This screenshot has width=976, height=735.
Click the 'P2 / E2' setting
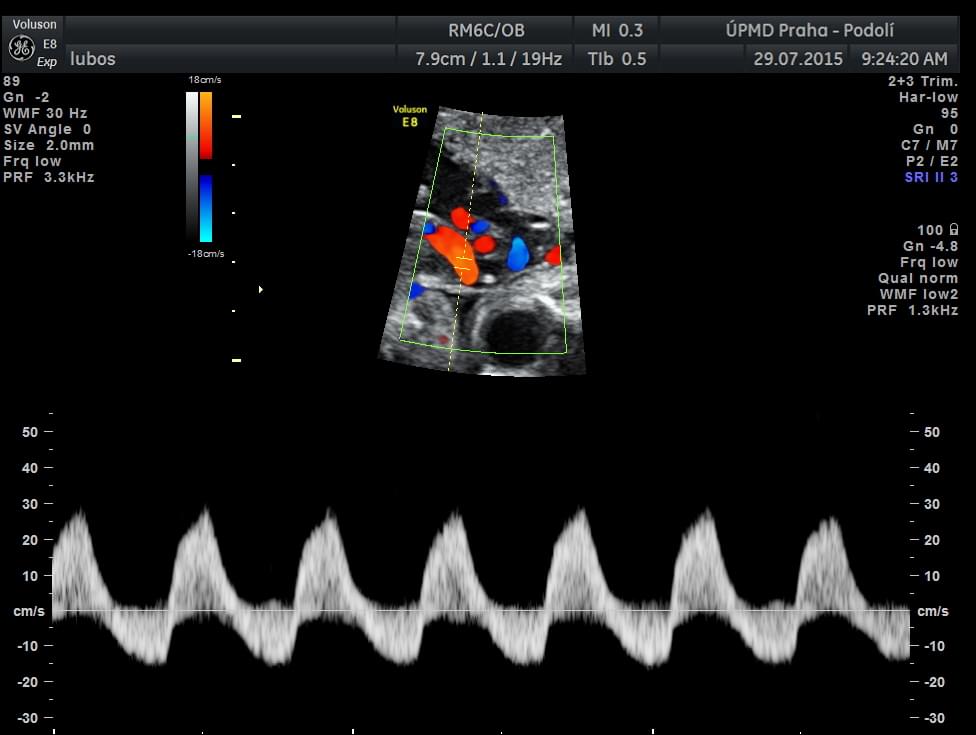click(x=932, y=161)
